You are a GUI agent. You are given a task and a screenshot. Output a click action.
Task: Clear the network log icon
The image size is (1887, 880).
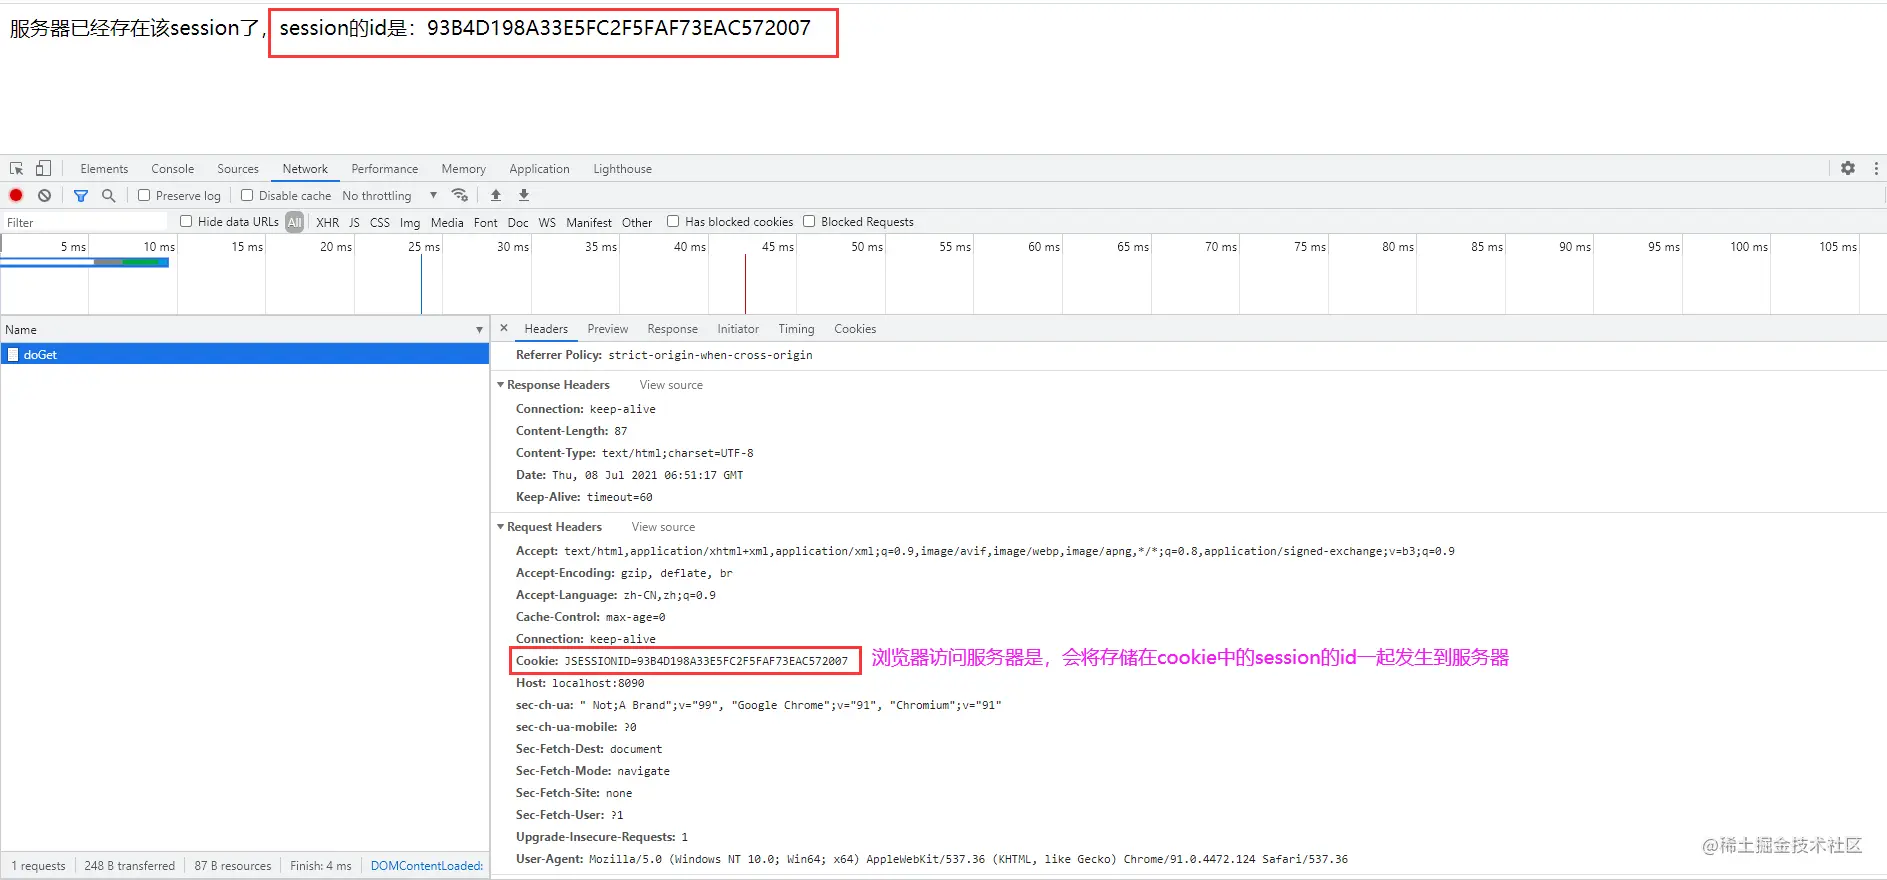tap(45, 195)
